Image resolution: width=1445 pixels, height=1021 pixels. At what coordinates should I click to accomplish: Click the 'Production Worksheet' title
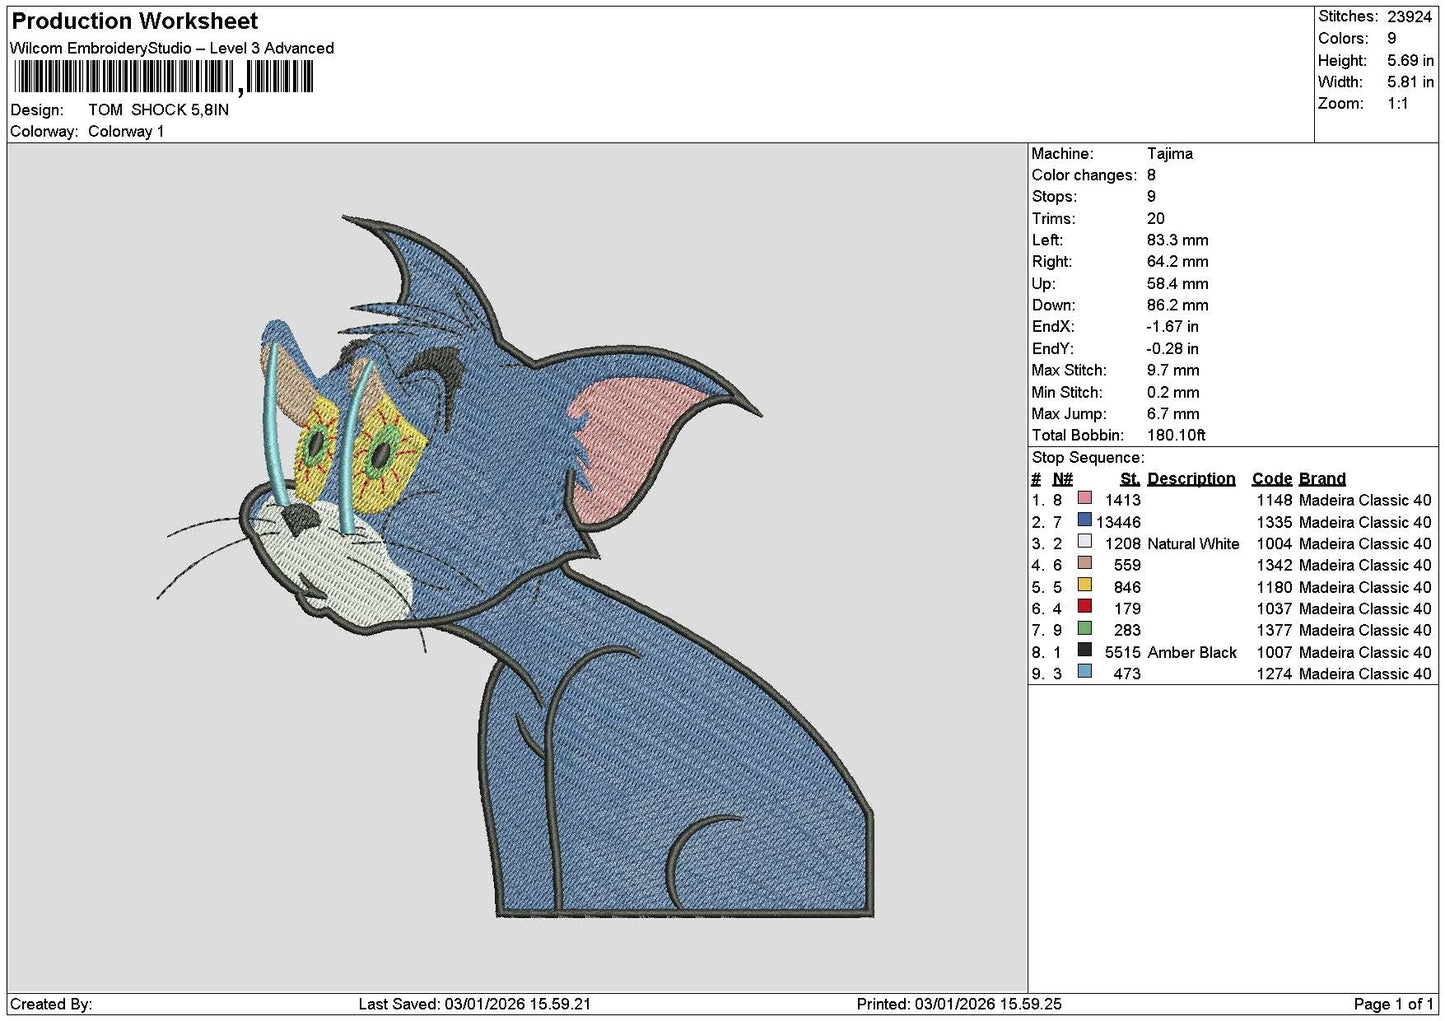134,21
